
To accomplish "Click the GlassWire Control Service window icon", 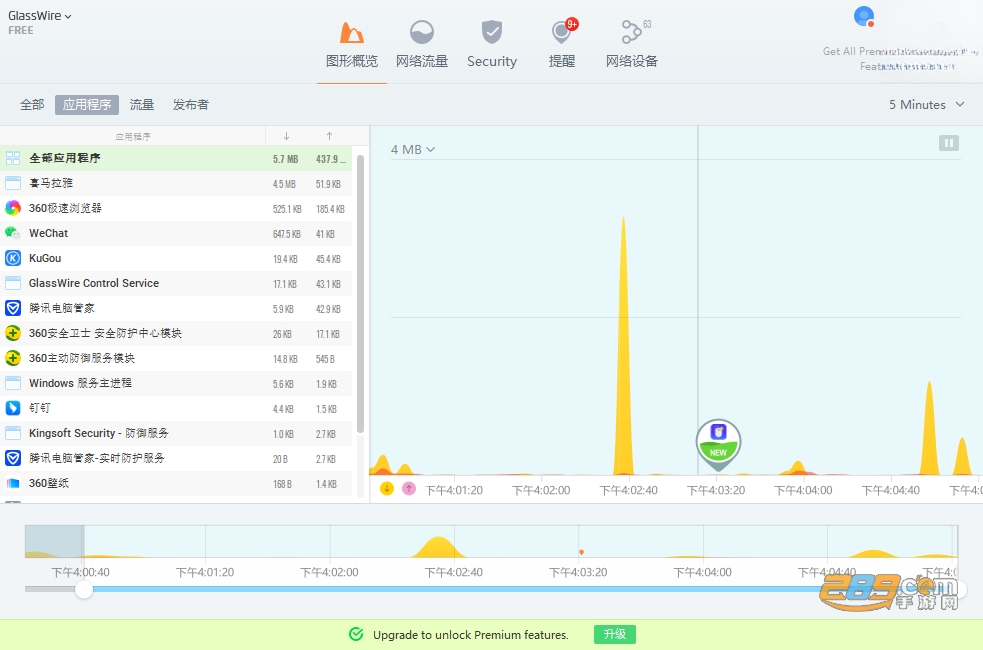I will (x=13, y=283).
